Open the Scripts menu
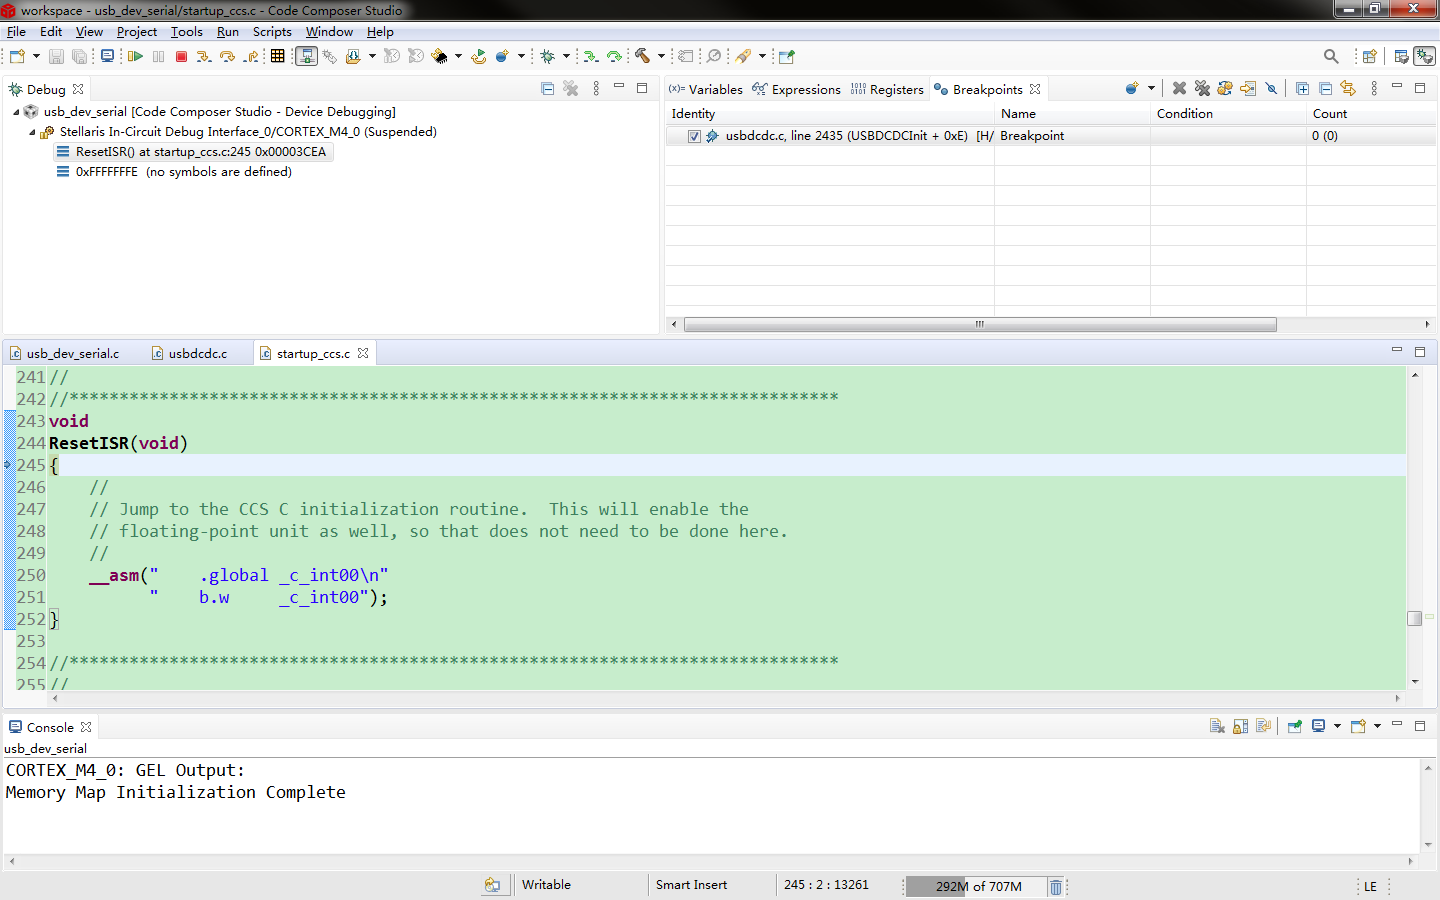The height and width of the screenshot is (900, 1440). (272, 32)
